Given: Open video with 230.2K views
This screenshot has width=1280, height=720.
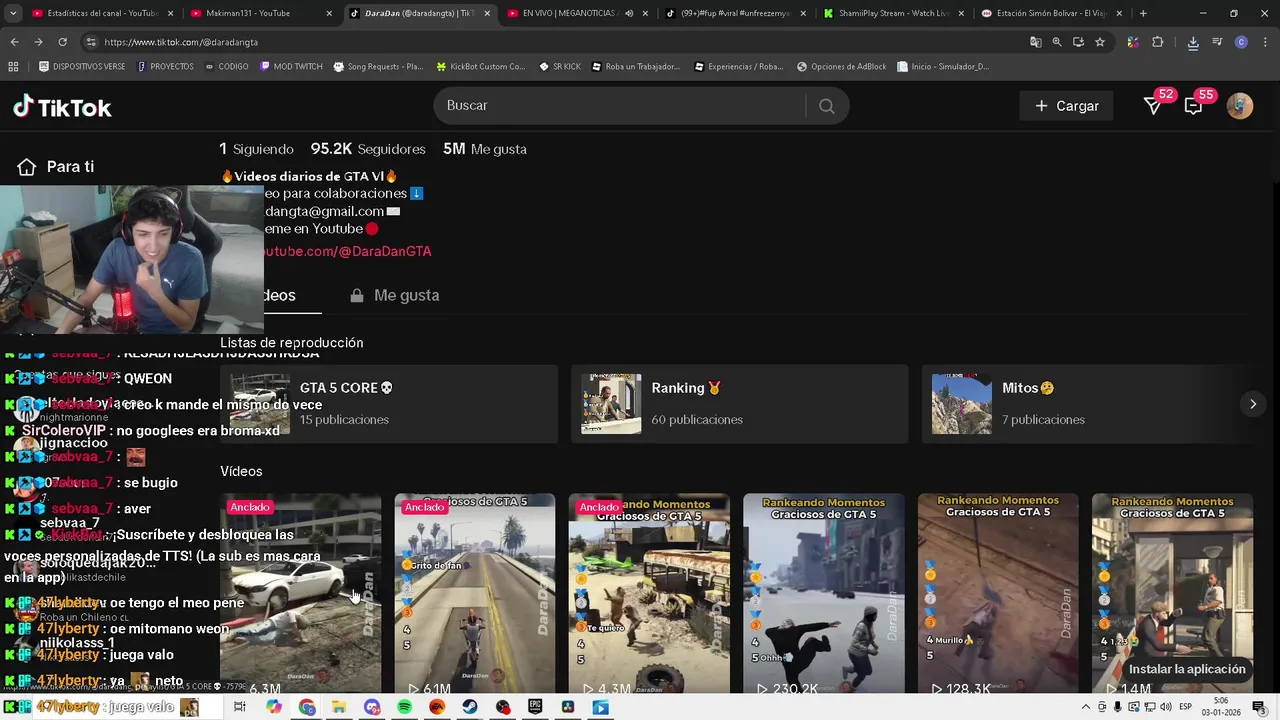Looking at the screenshot, I should tap(823, 594).
